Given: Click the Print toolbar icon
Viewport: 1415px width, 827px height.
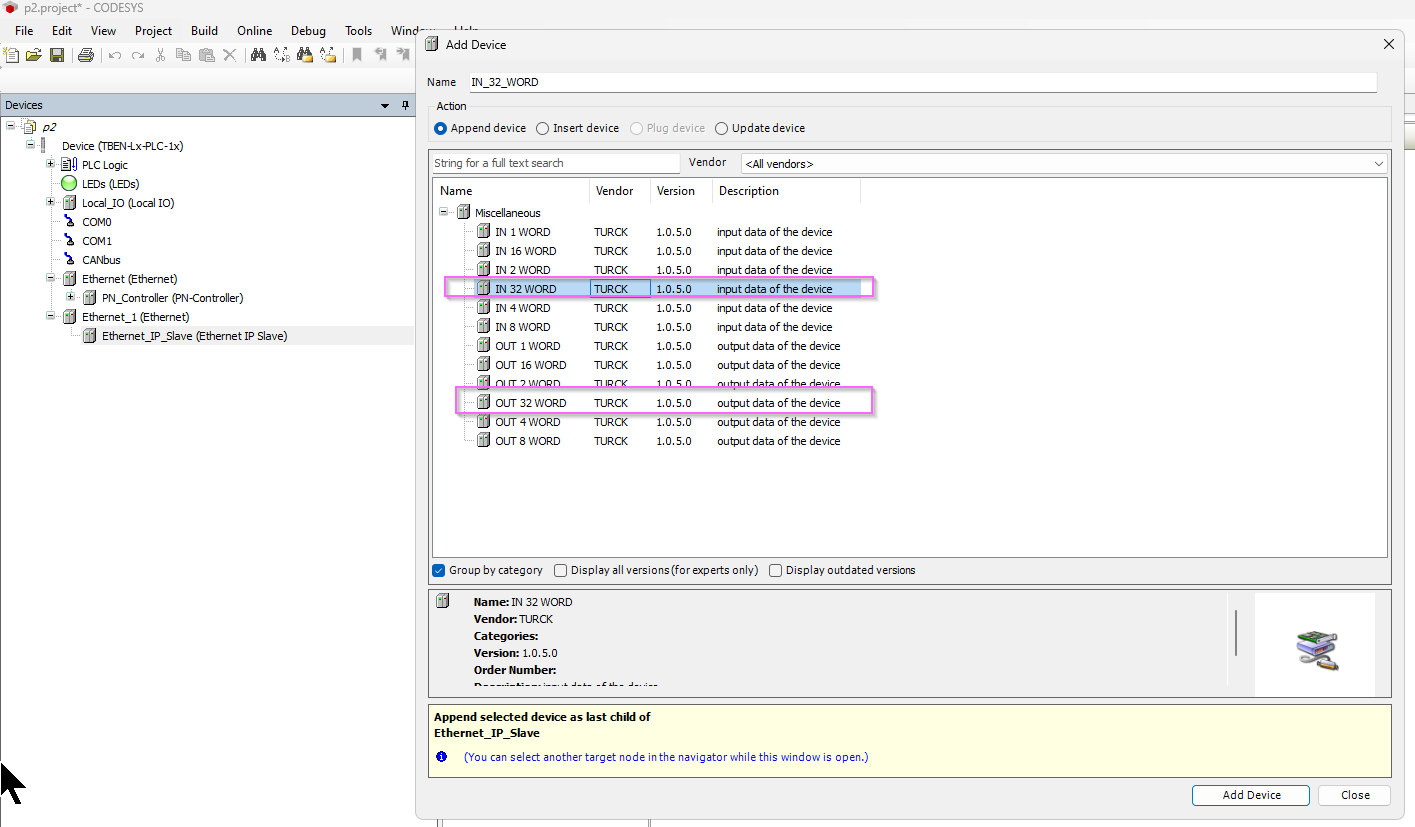Looking at the screenshot, I should click(86, 55).
